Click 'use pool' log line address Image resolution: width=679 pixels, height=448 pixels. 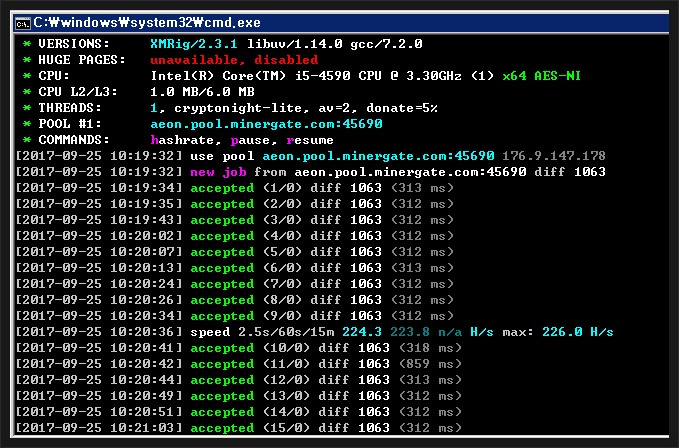(378, 156)
